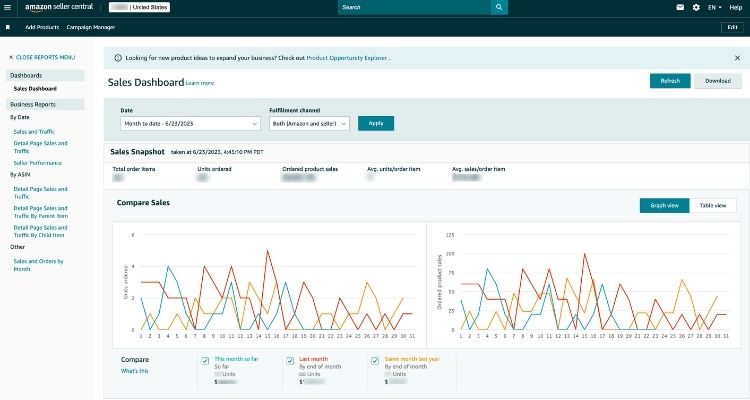Disable 'Same month last year' checkbox
The image size is (750, 400).
[x=375, y=361]
